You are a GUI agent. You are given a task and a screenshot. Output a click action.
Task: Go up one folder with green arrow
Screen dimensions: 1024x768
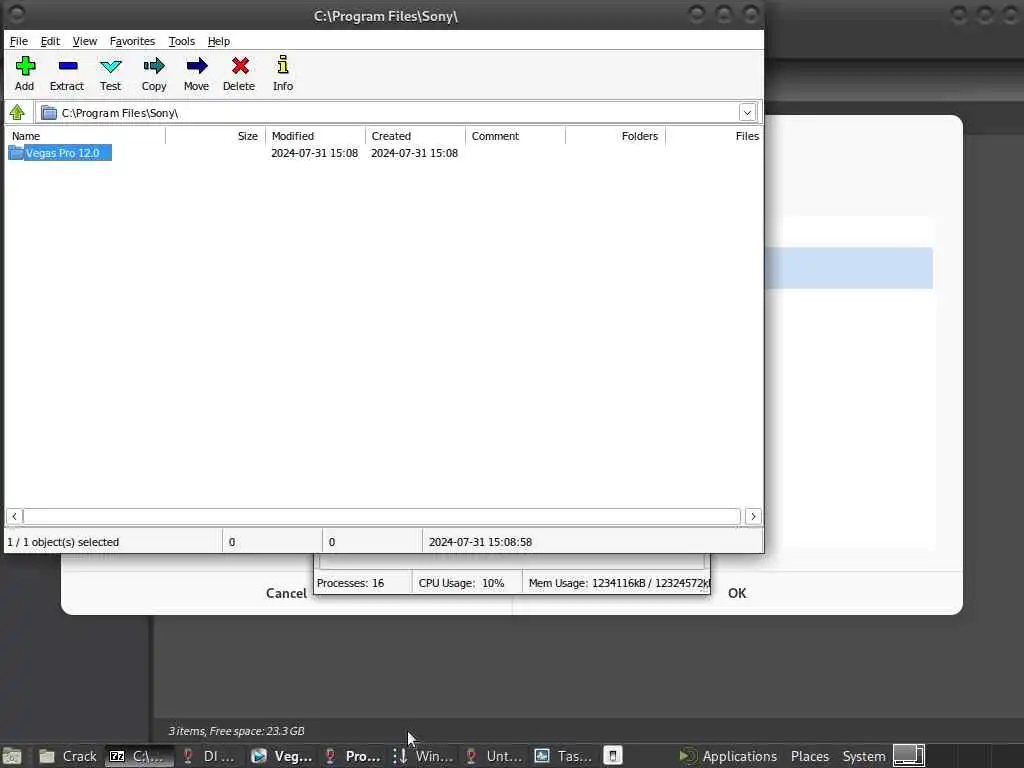click(17, 112)
